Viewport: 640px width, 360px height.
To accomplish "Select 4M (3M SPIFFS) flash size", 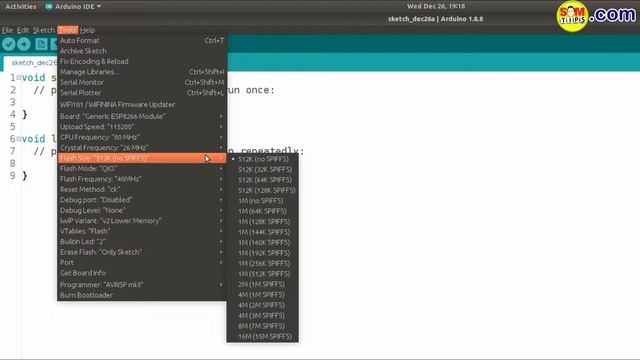I will point(262,316).
